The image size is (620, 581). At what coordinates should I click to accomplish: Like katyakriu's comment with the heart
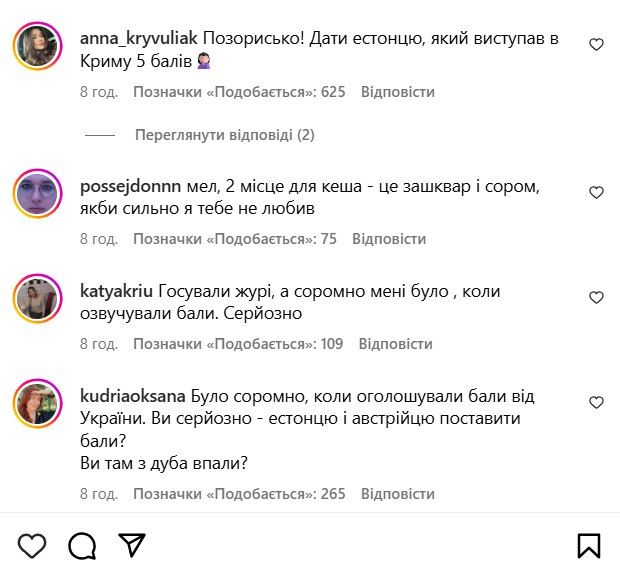596,297
